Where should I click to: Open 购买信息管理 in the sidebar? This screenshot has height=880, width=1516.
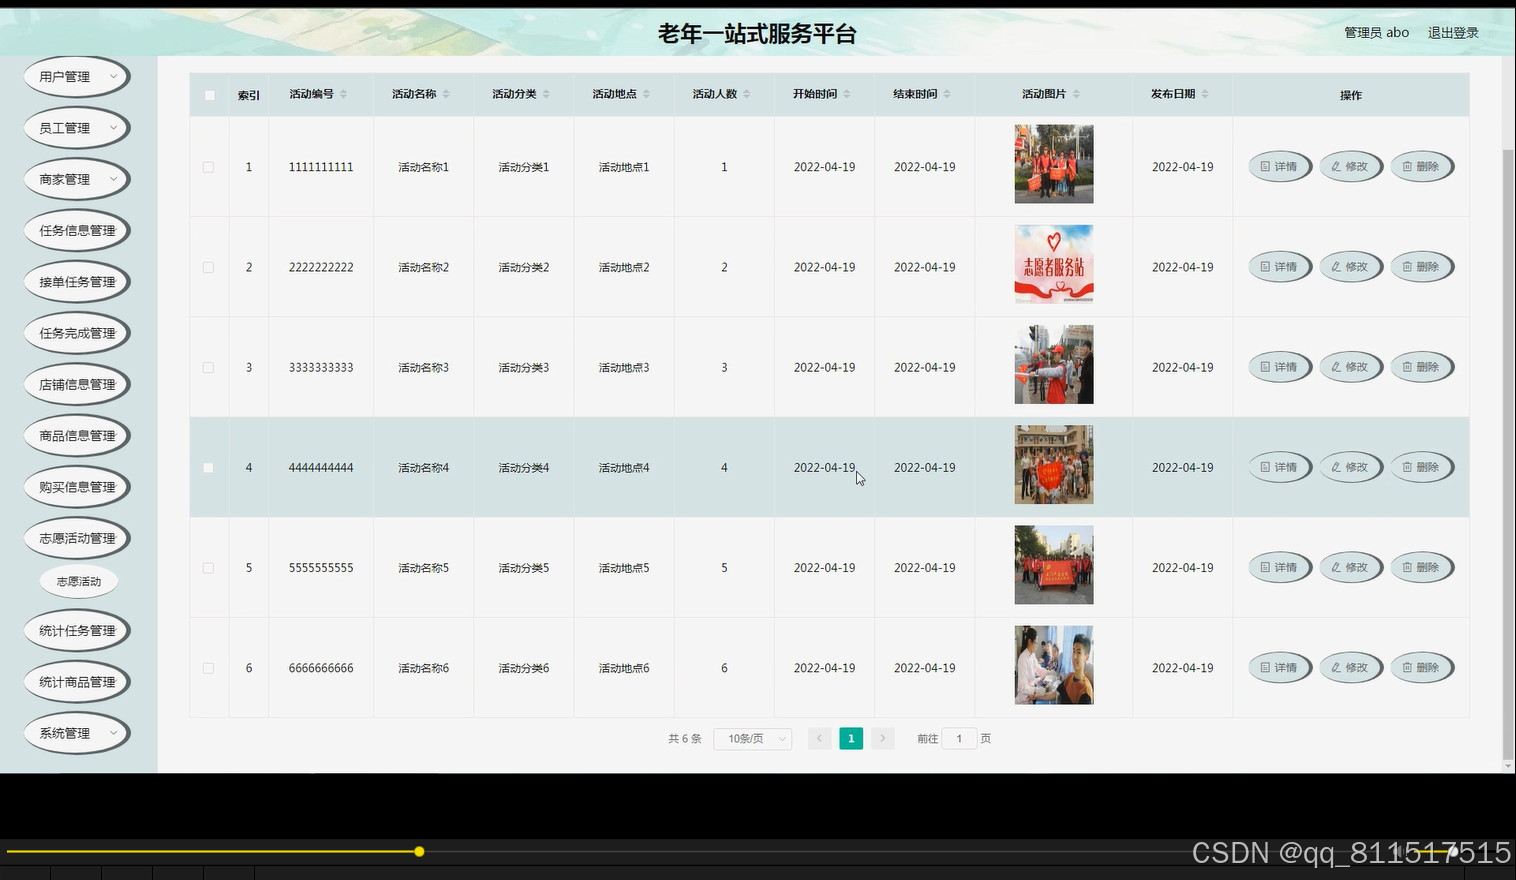tap(77, 487)
